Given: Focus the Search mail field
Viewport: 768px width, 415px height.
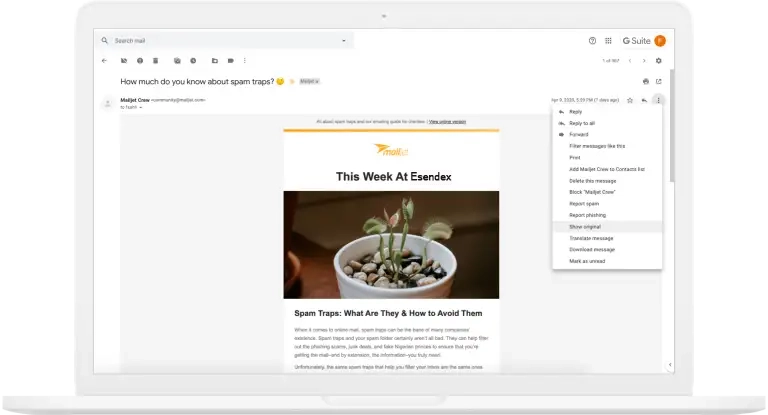Looking at the screenshot, I should [225, 41].
